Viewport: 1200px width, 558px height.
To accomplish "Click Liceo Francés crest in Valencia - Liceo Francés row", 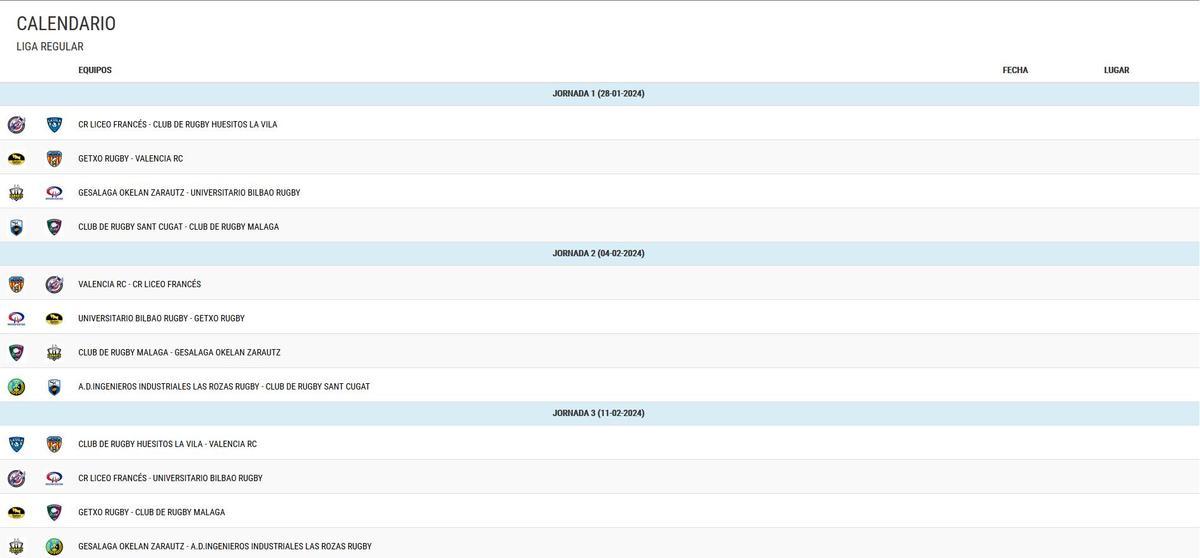I will [x=54, y=285].
